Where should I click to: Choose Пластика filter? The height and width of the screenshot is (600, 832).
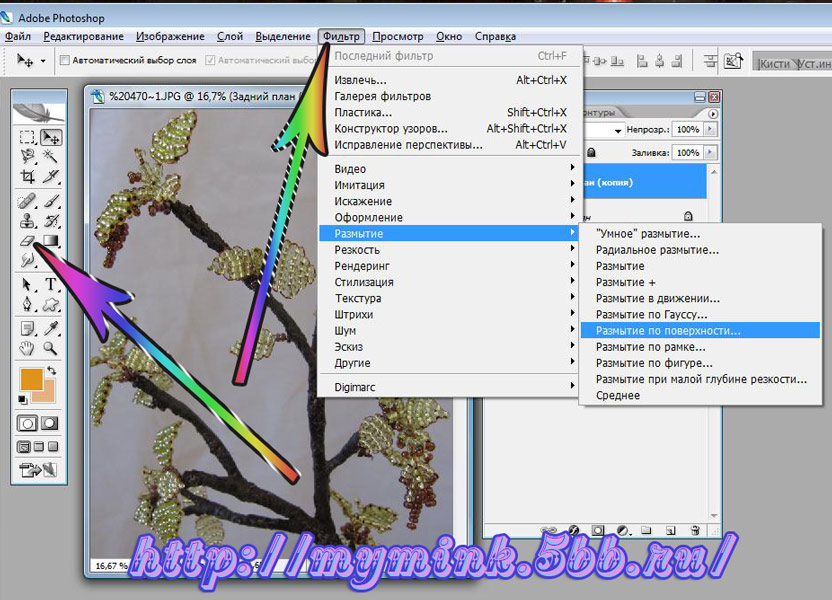click(x=451, y=112)
